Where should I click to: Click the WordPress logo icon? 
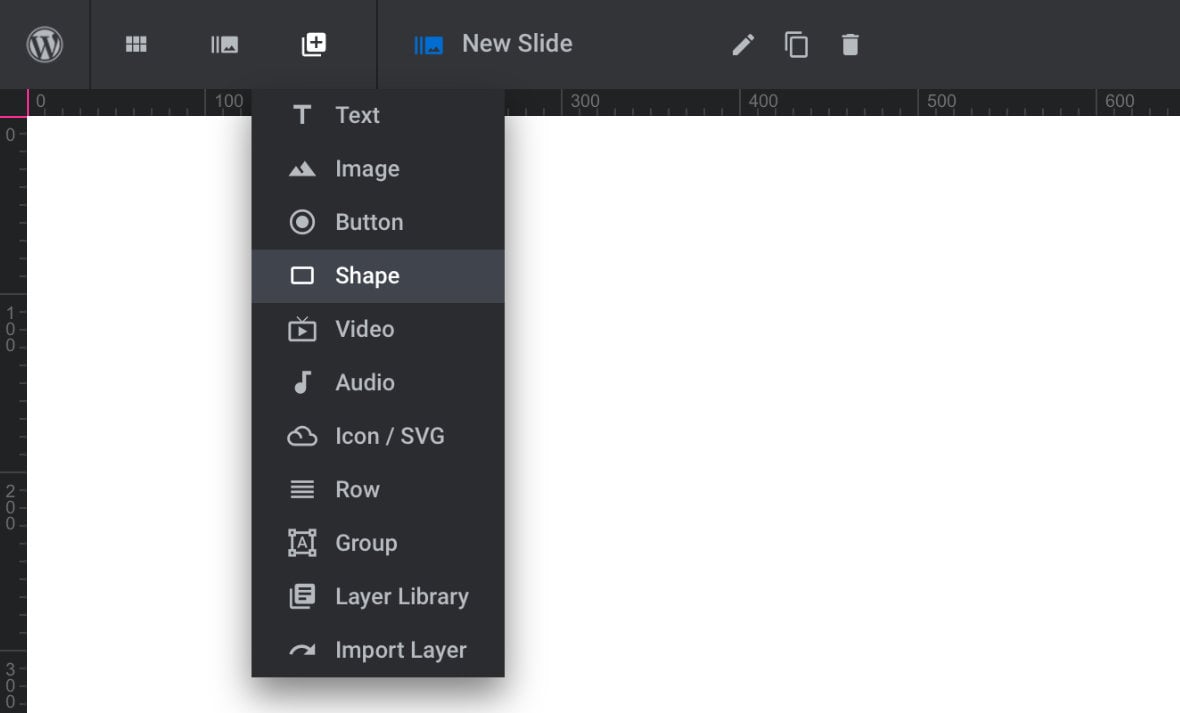(44, 44)
